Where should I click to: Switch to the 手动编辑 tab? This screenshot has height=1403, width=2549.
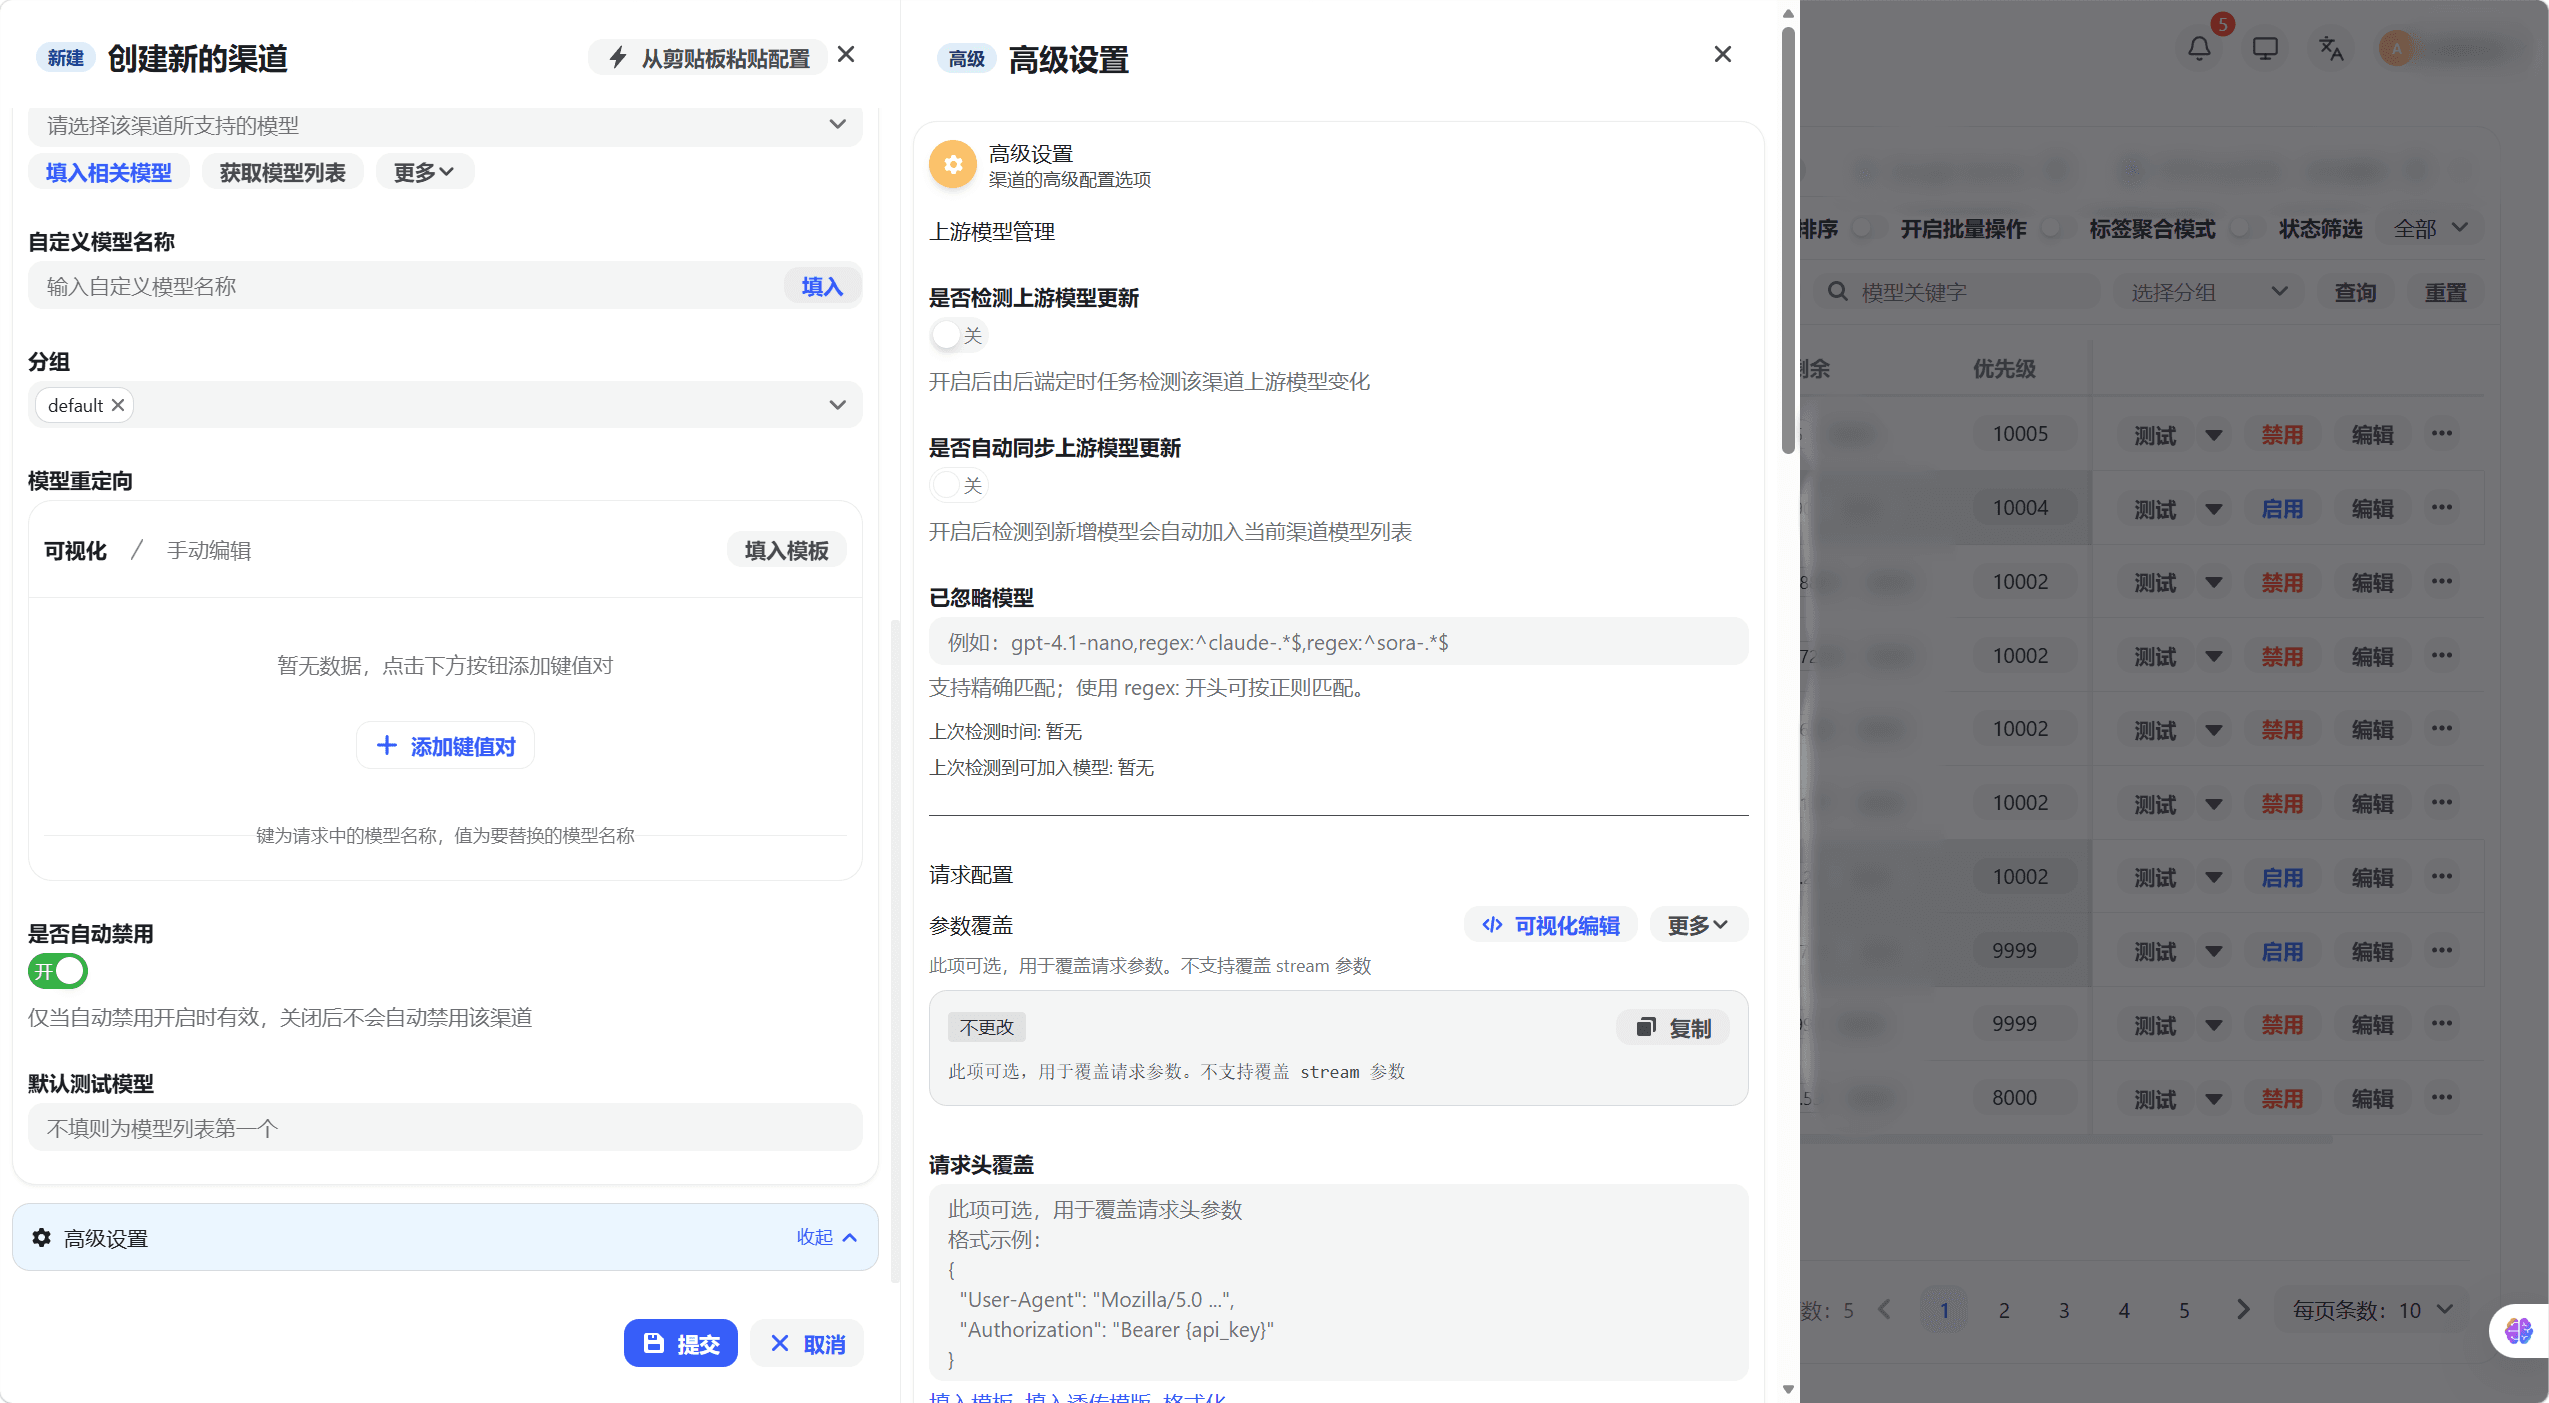point(209,549)
